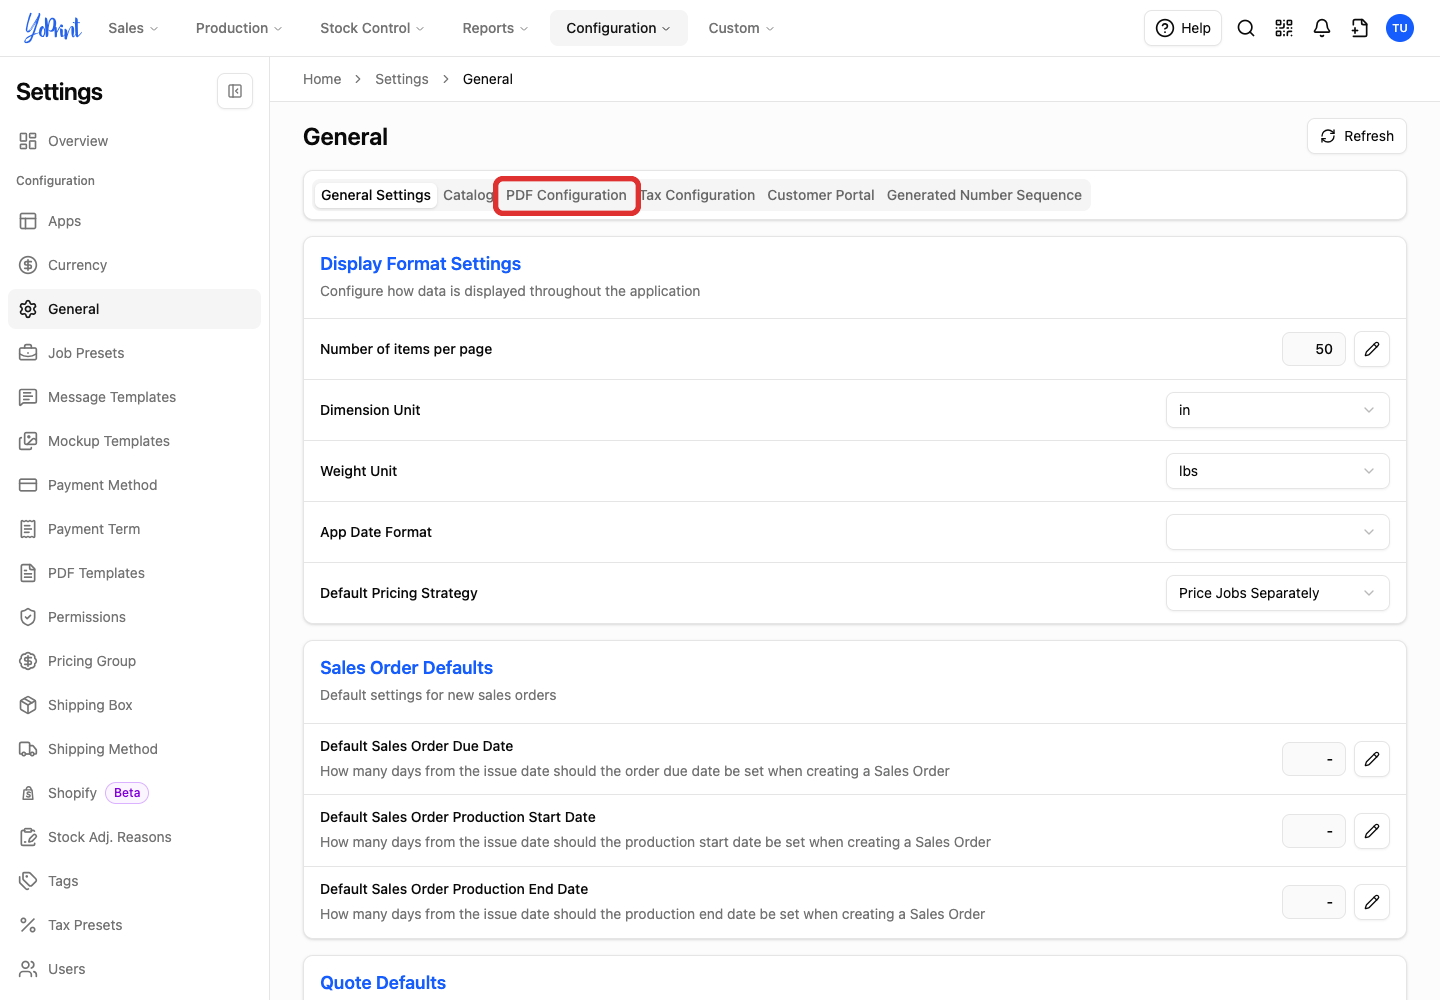Screen dimensions: 1440x1000
Task: Click the YoPrint logo
Action: pyautogui.click(x=53, y=28)
